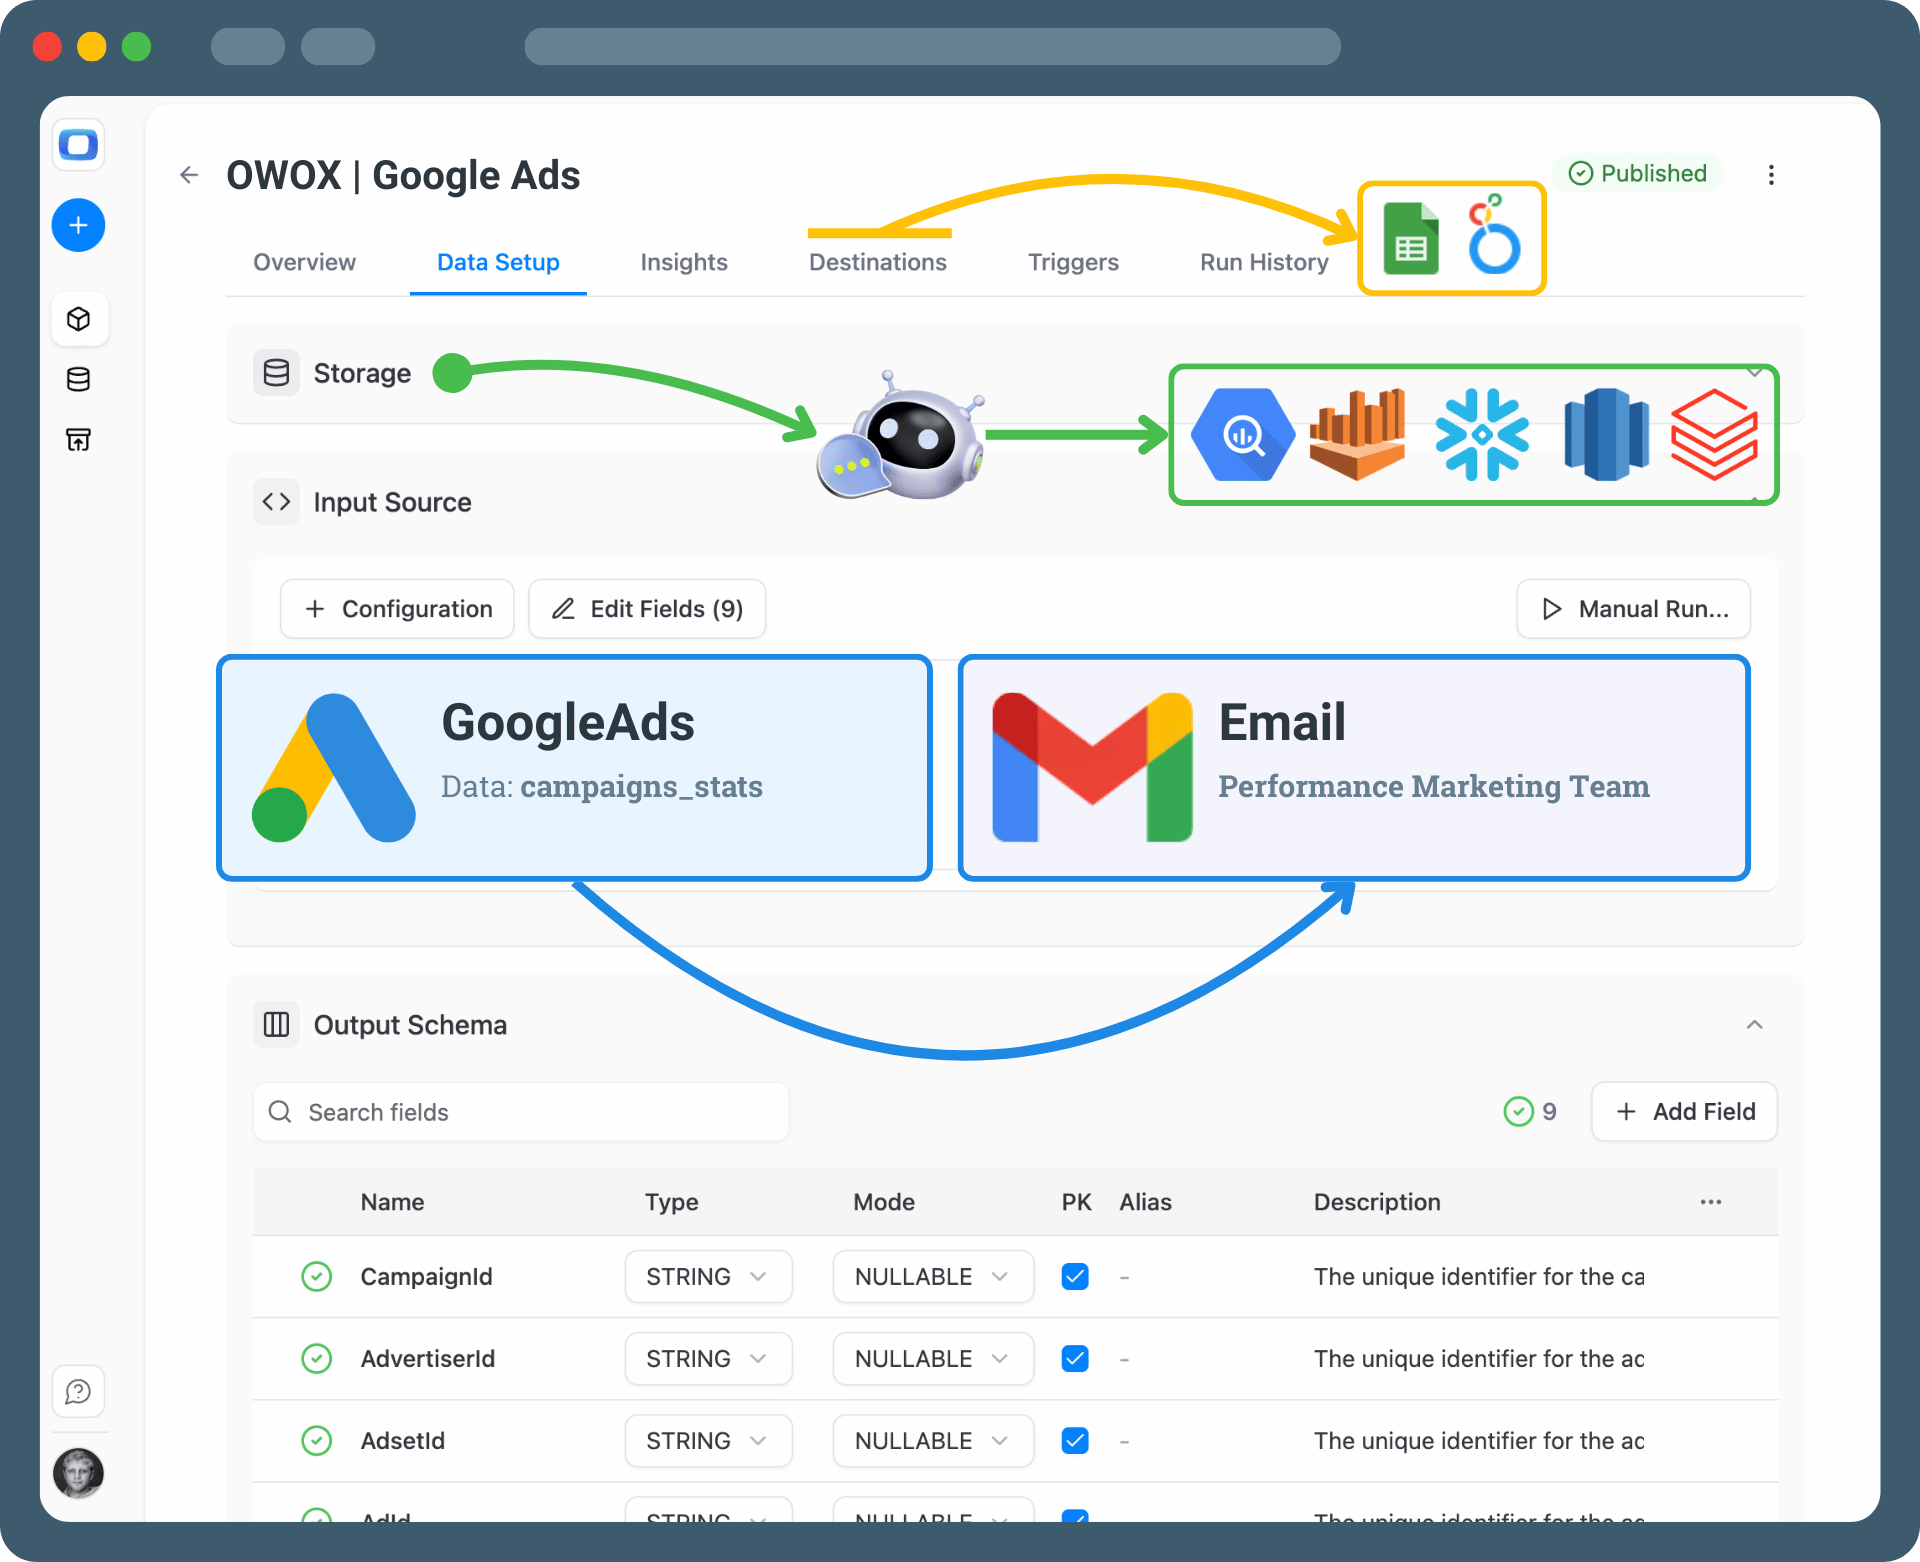
Task: Click the Add Field button
Action: (1684, 1111)
